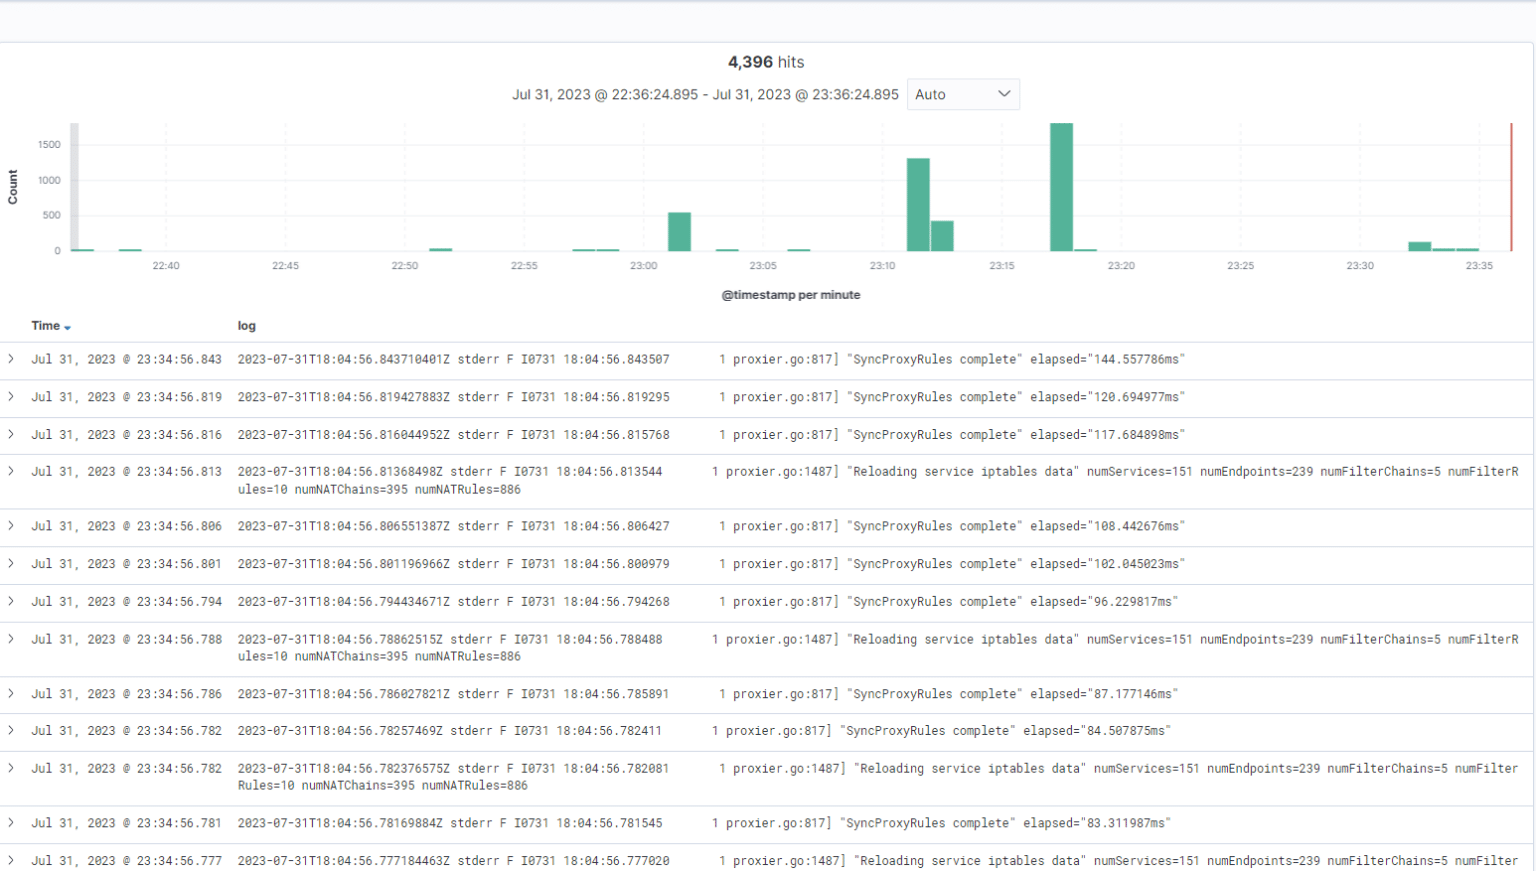Expand the 23:34:56.781 SyncProxyRules entry

[x=12, y=823]
